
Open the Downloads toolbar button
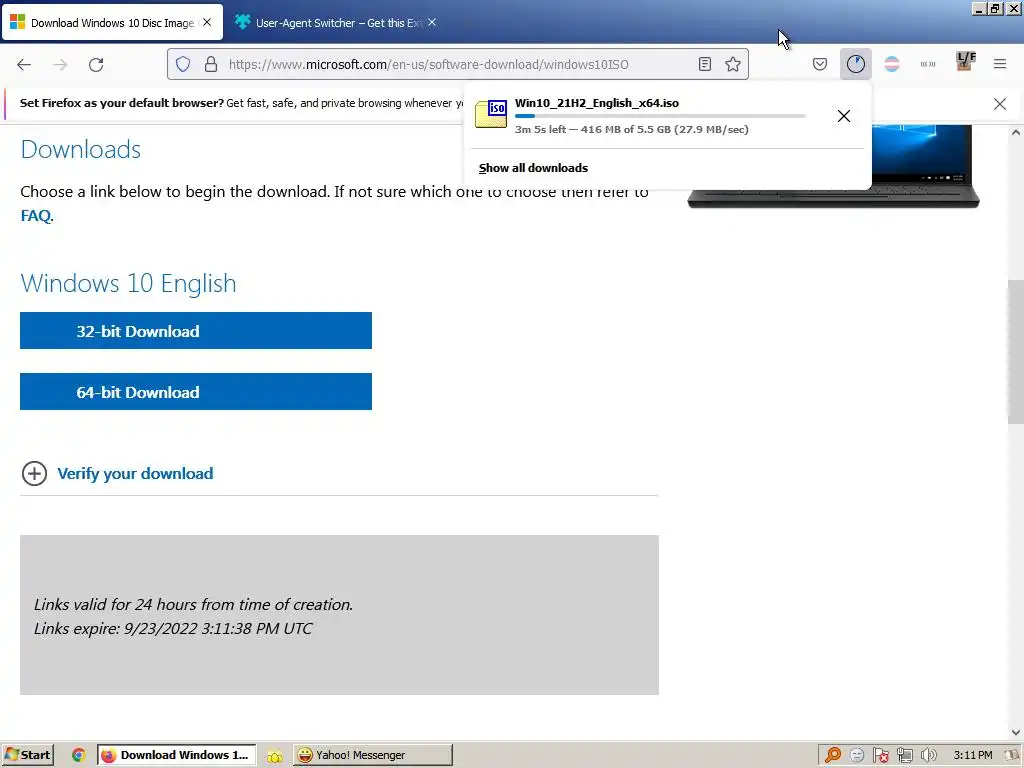click(856, 64)
